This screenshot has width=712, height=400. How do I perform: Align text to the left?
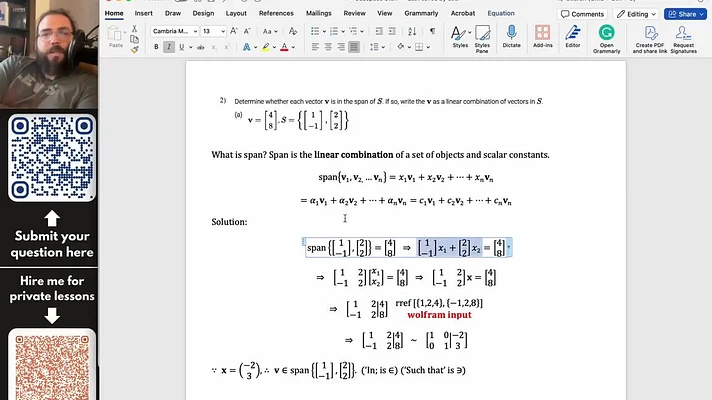coord(315,47)
